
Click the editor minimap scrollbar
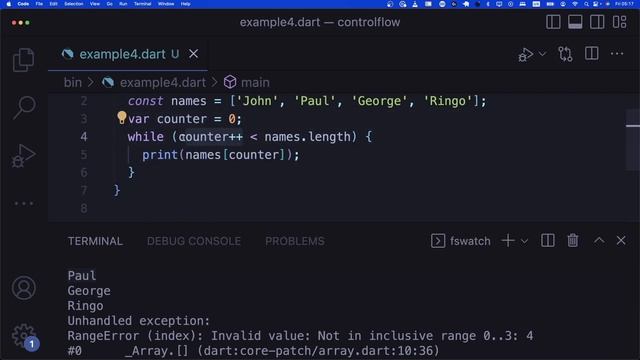coord(633,140)
